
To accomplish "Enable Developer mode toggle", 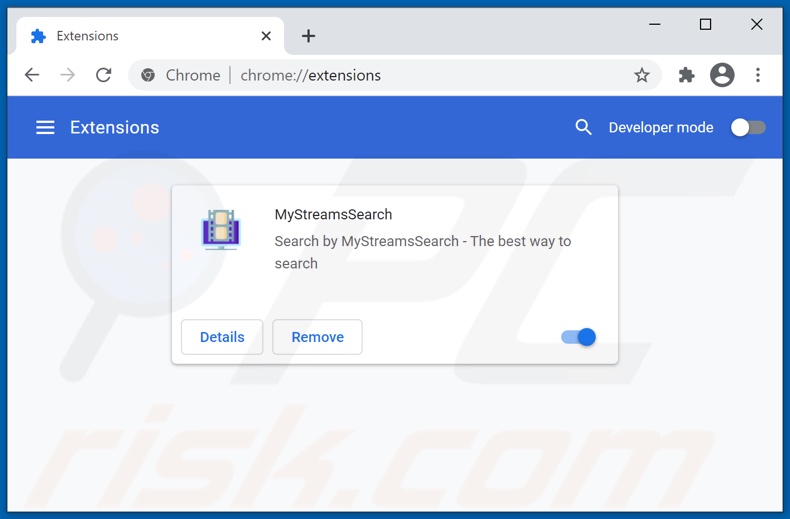I will tap(748, 127).
